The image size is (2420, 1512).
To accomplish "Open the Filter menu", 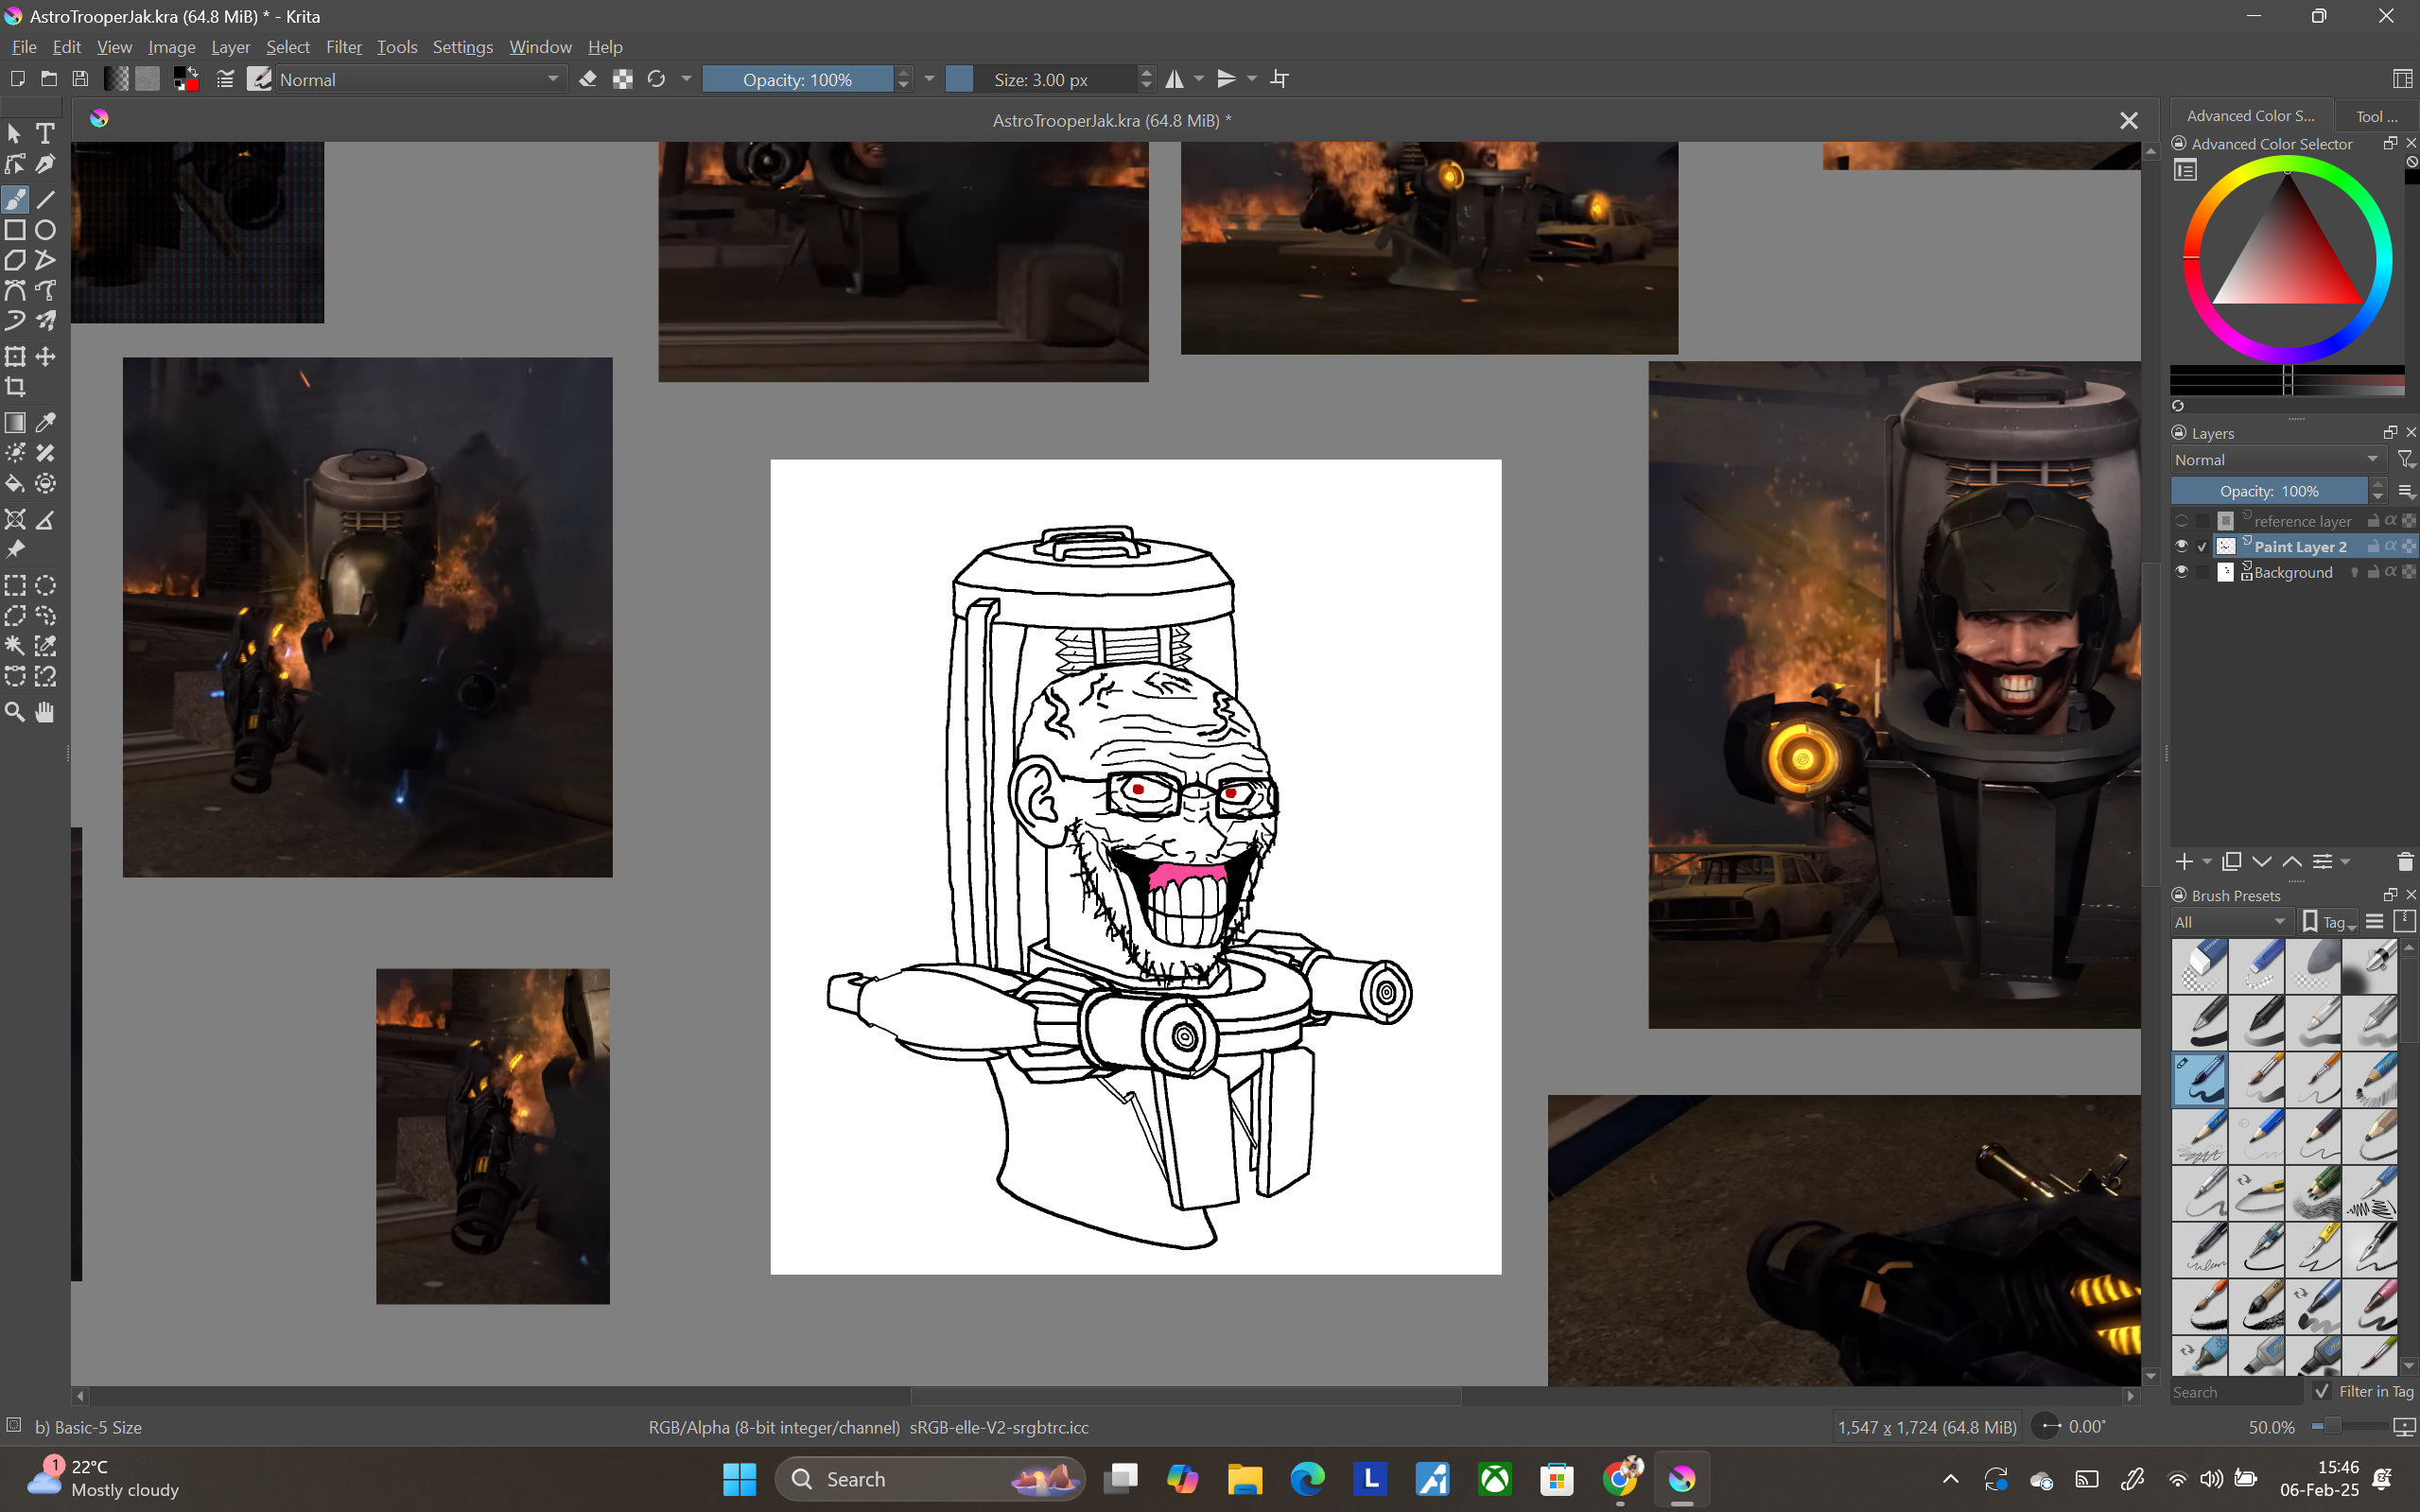I will click(343, 47).
